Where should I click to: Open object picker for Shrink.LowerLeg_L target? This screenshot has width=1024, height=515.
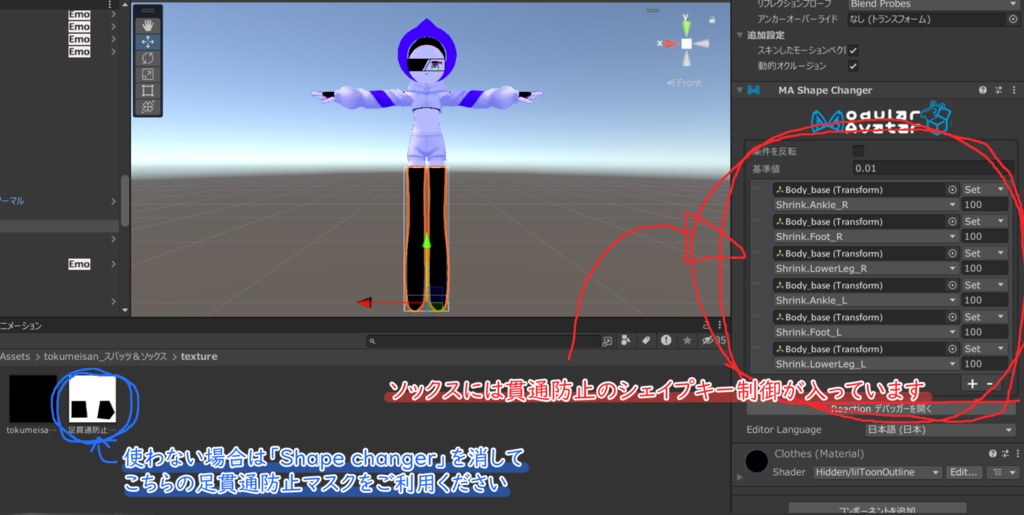coord(953,349)
